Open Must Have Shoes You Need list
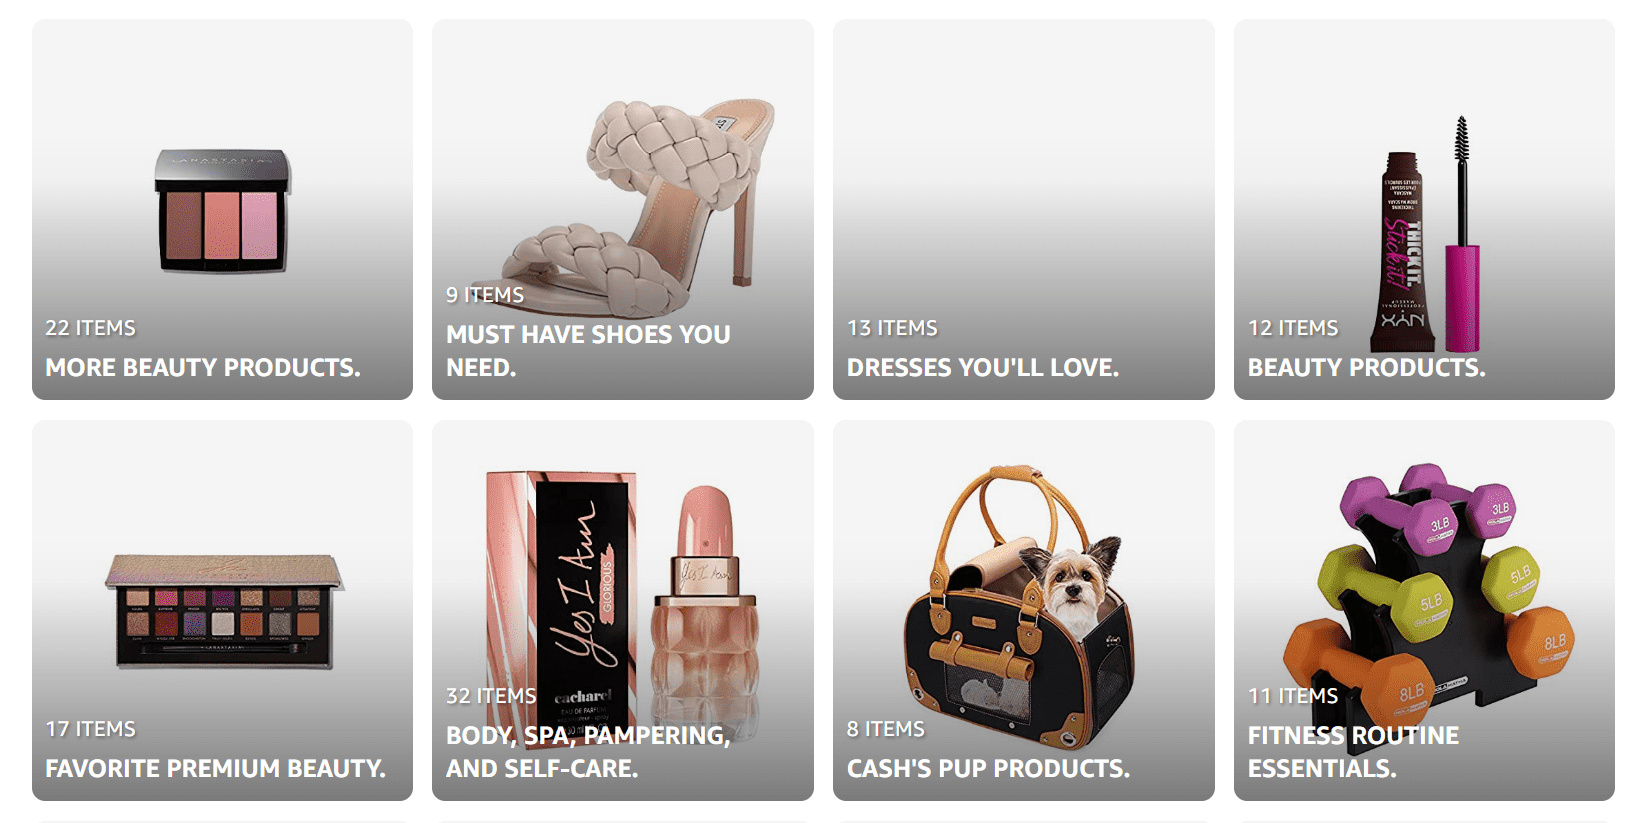 click(588, 350)
